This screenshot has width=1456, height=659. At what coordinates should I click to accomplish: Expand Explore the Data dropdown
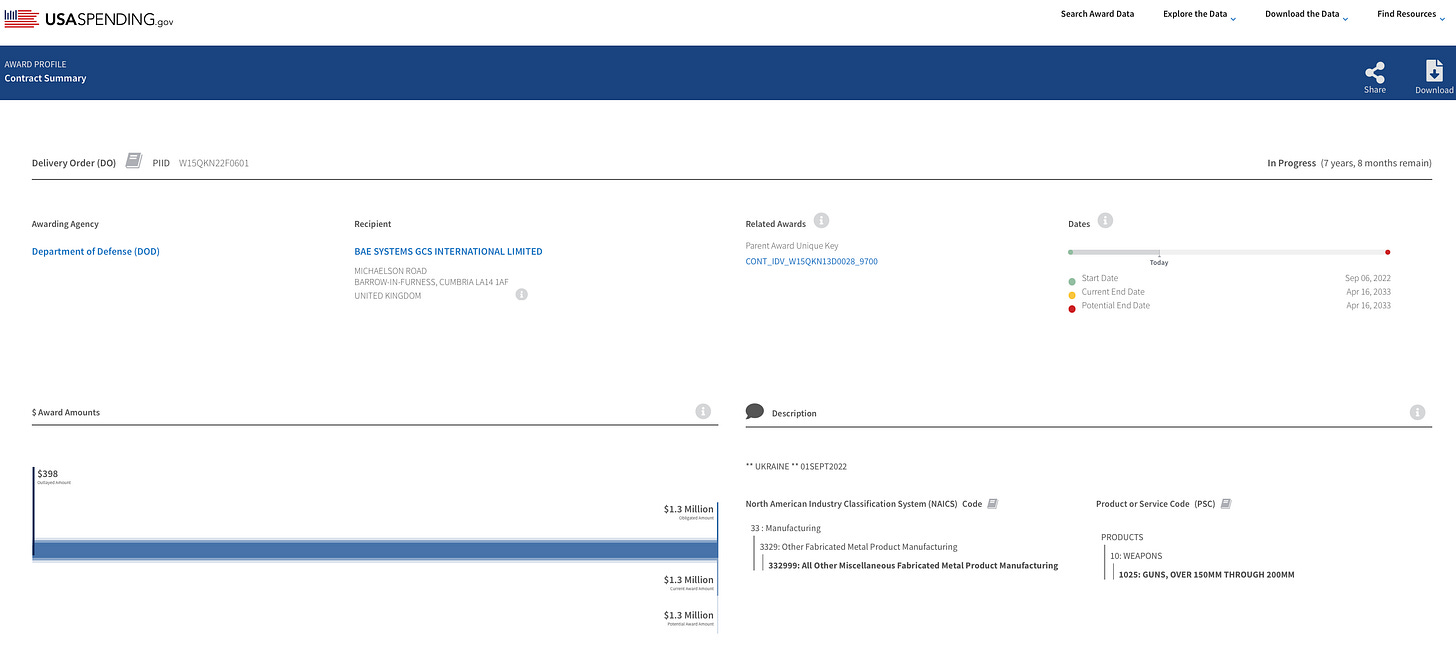tap(1200, 15)
